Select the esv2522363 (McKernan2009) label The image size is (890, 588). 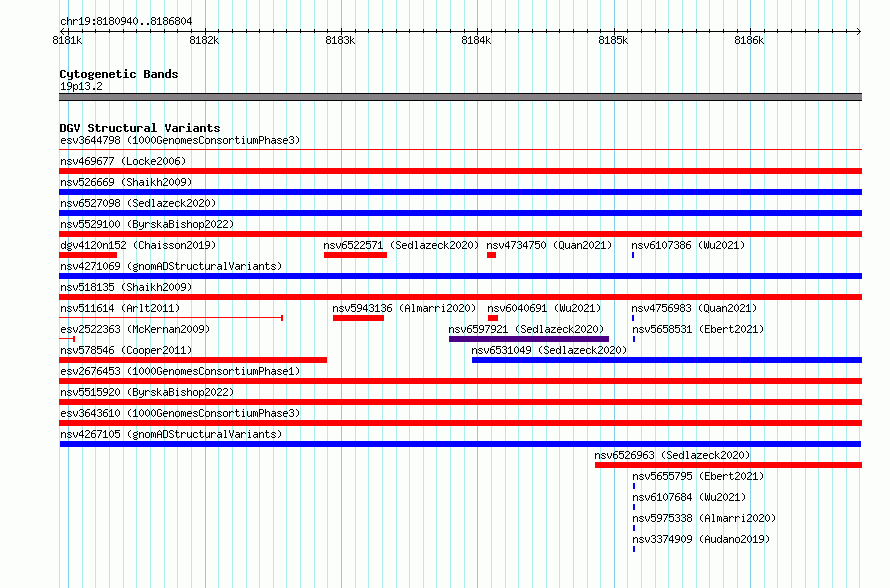tap(135, 329)
